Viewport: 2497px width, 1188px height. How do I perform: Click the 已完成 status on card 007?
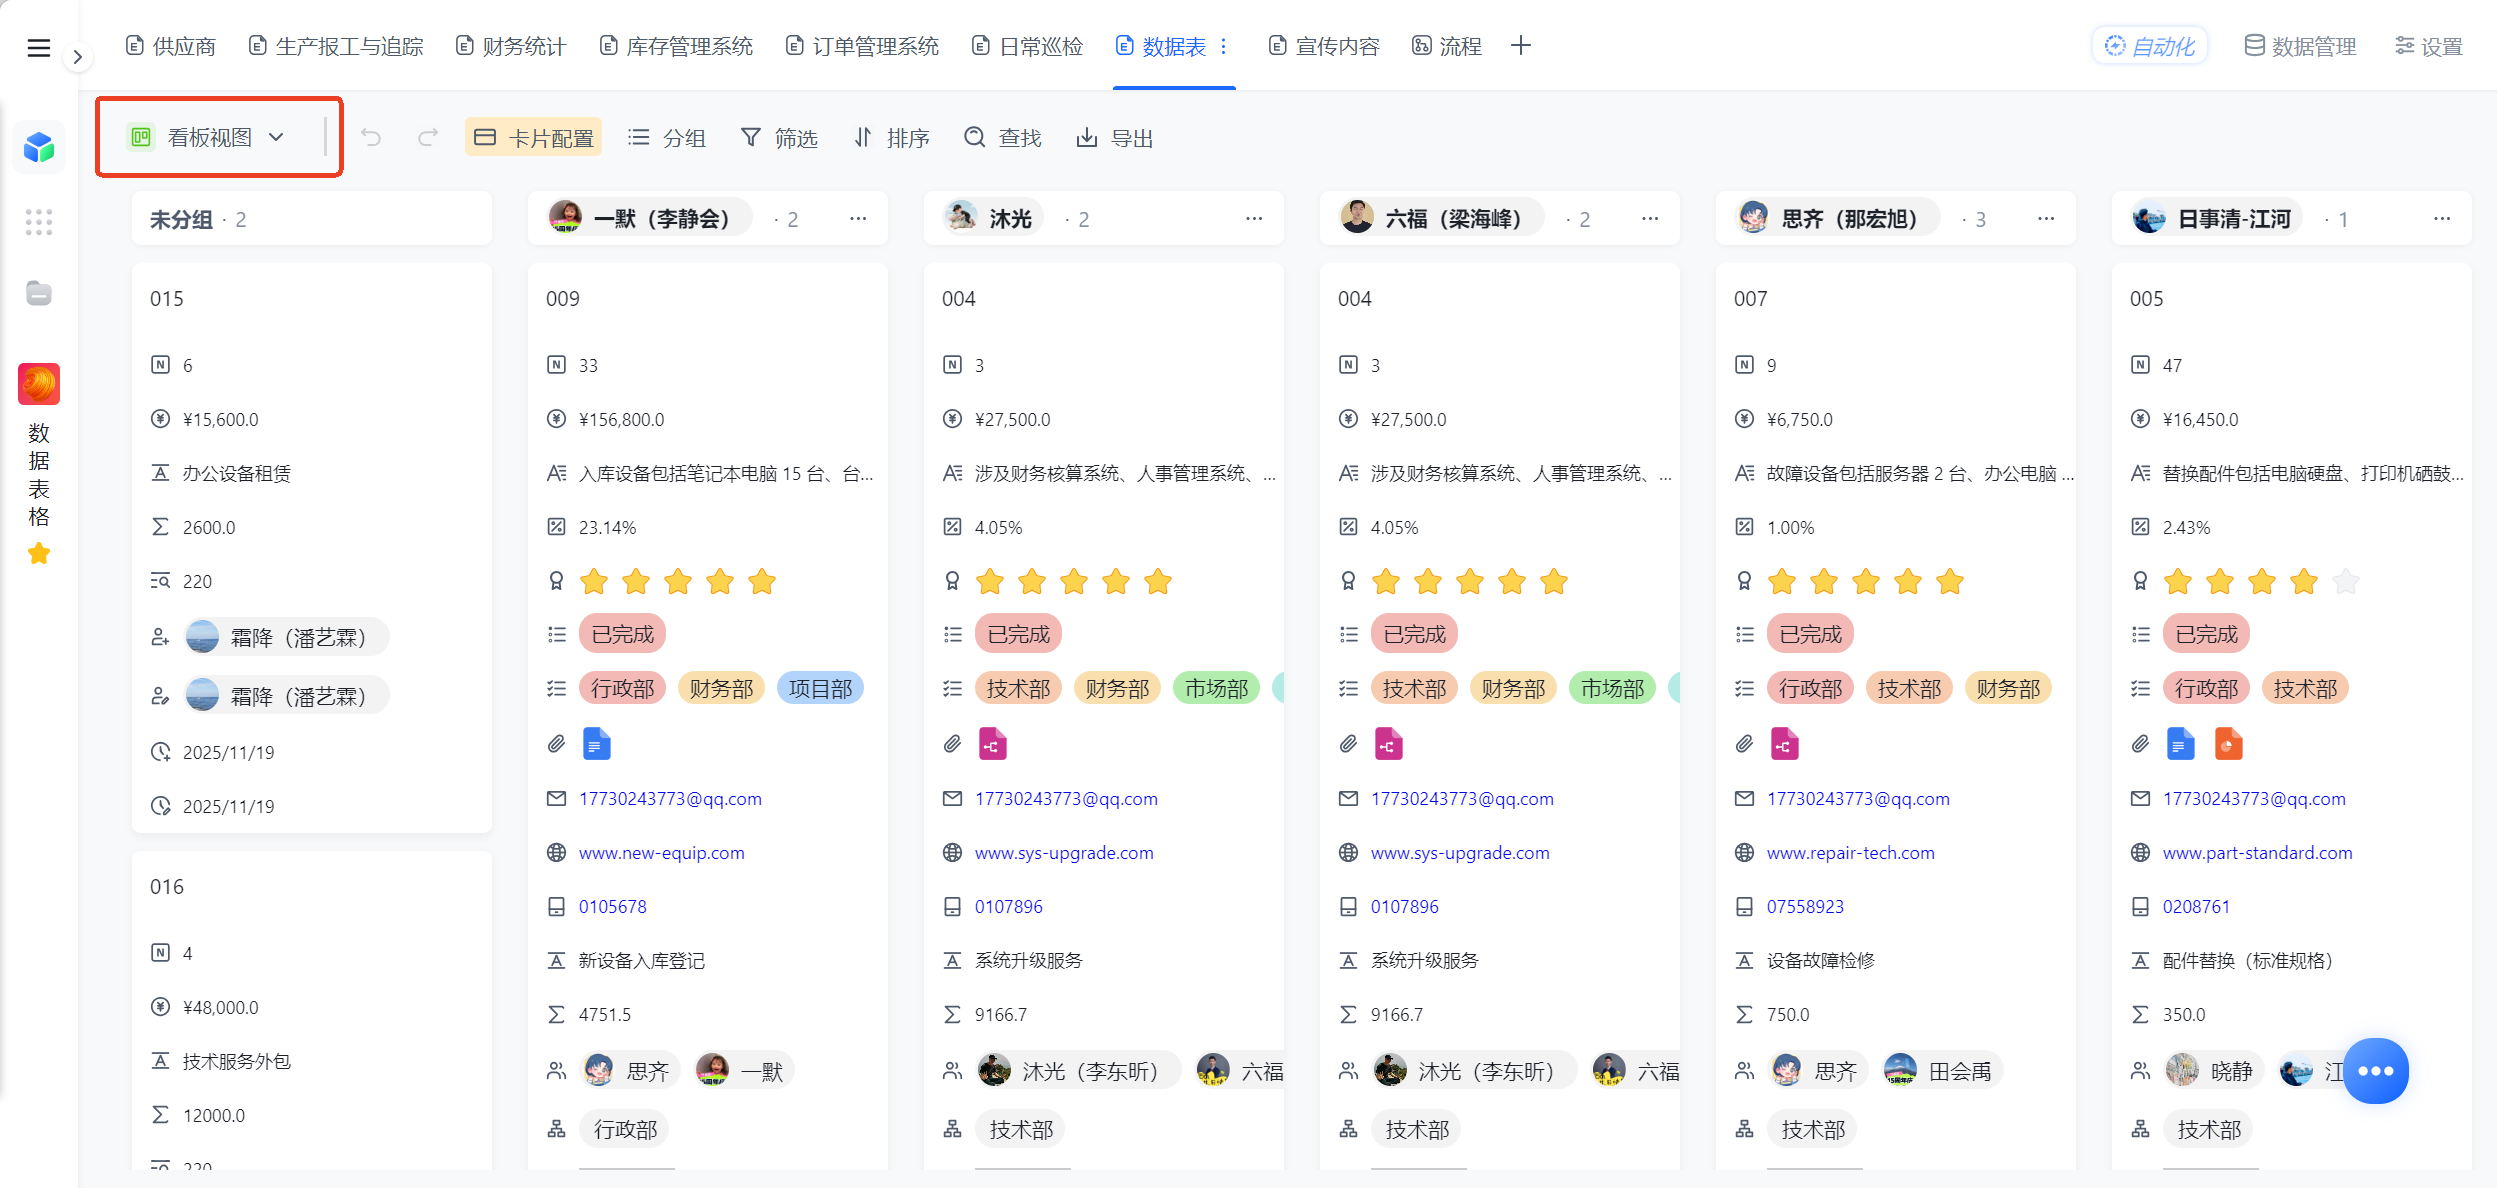(1810, 634)
